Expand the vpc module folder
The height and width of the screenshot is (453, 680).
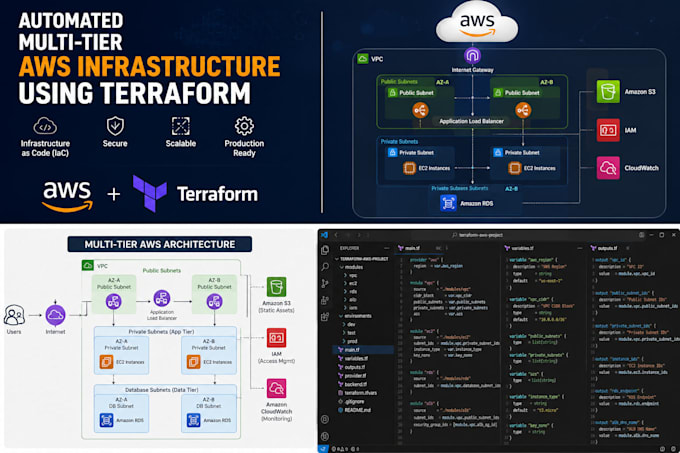click(351, 275)
